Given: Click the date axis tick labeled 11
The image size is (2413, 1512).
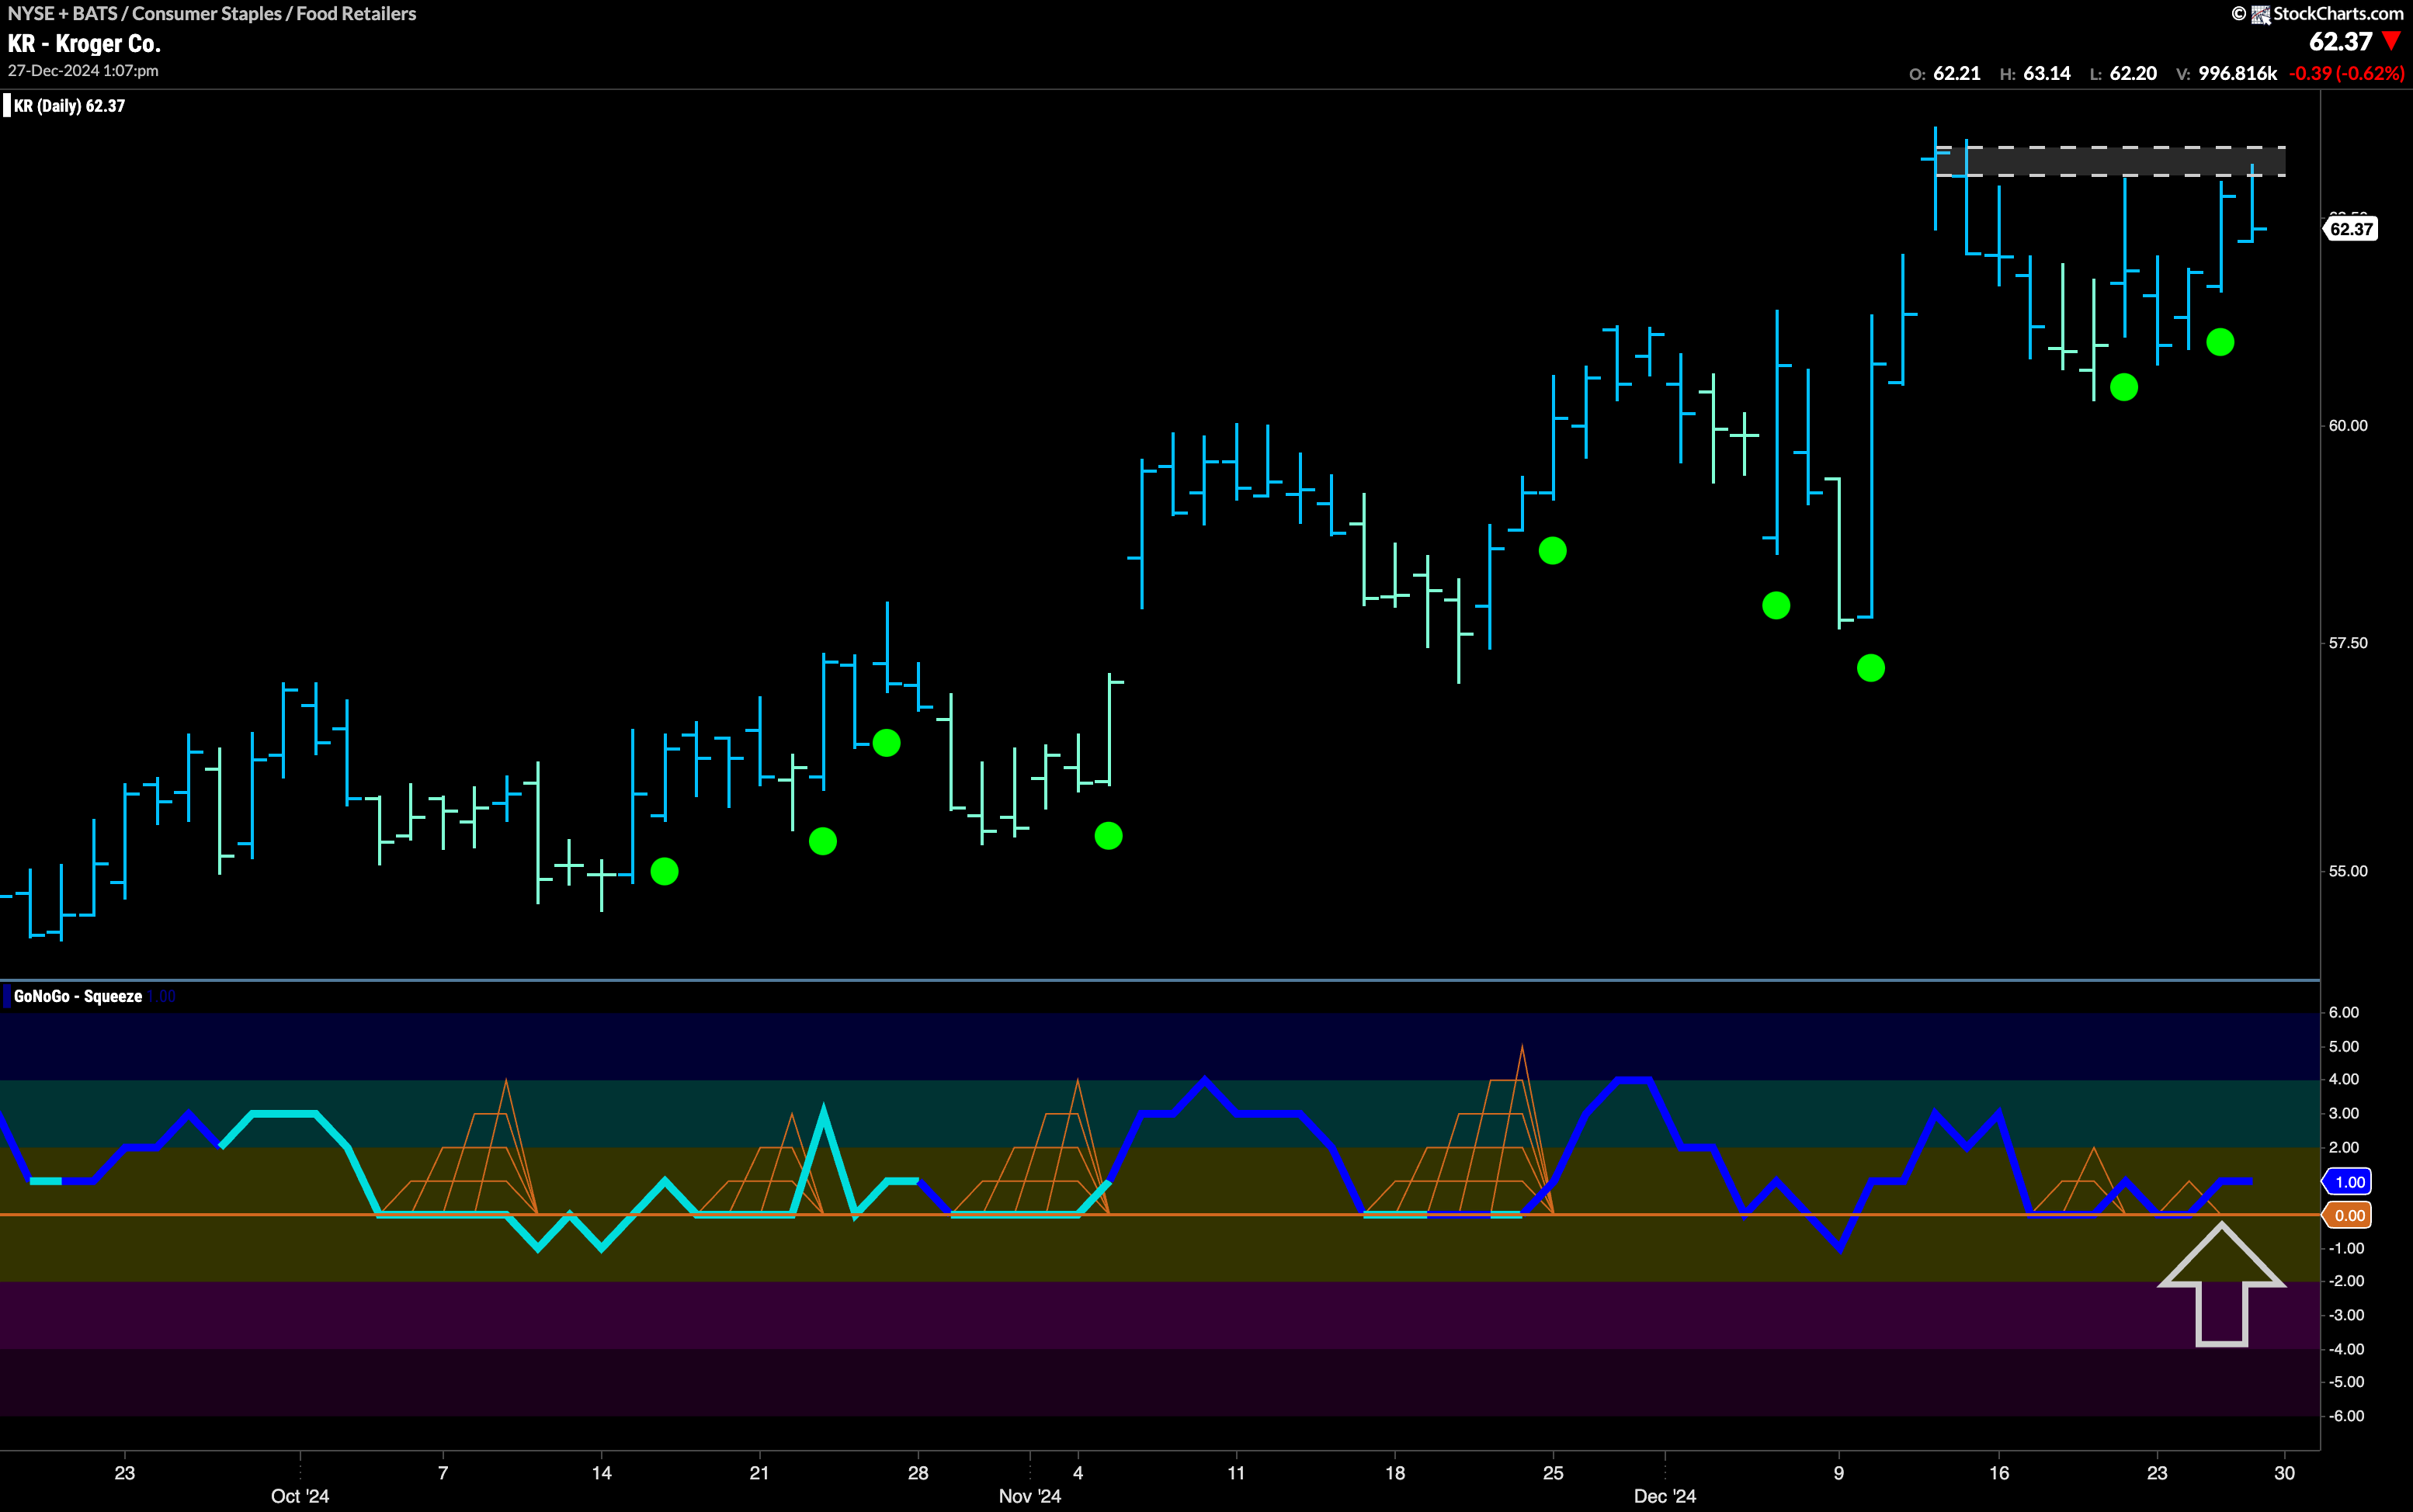Looking at the screenshot, I should point(1236,1473).
